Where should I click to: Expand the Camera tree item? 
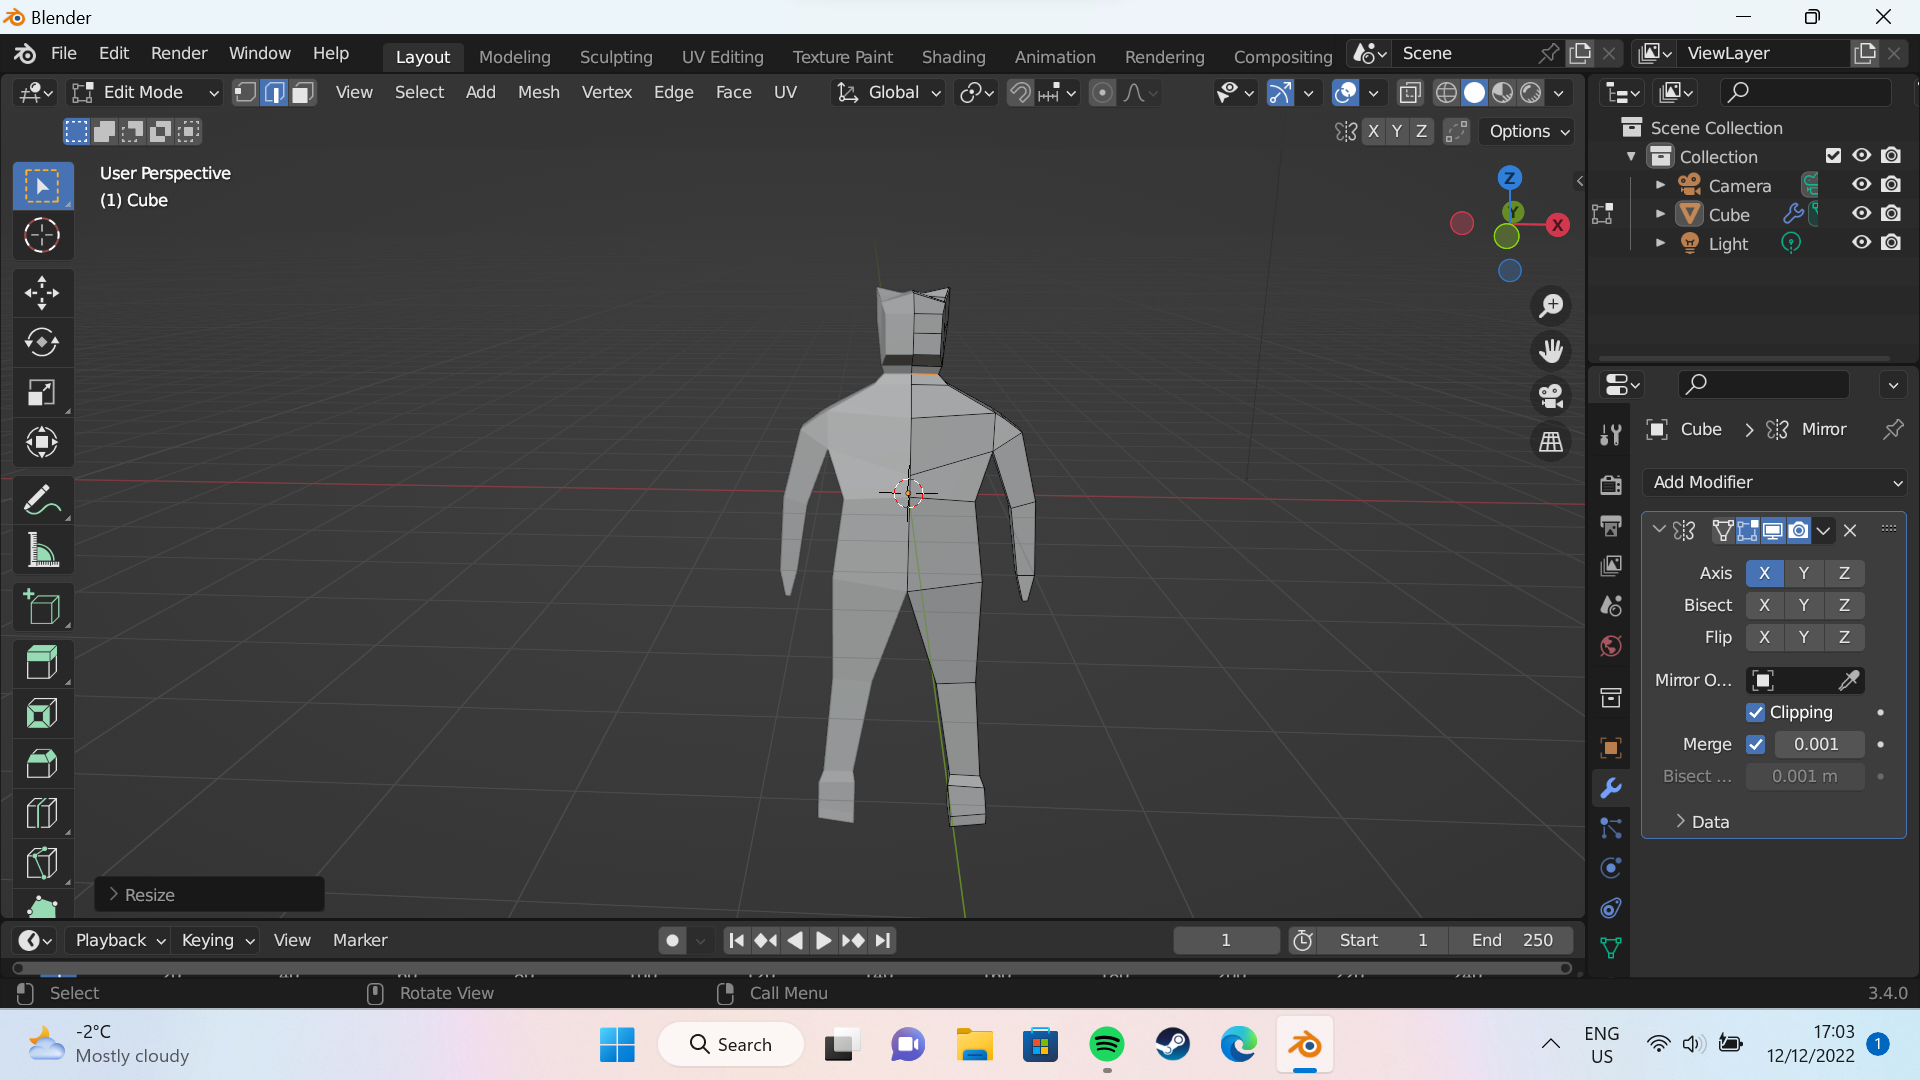(1660, 185)
